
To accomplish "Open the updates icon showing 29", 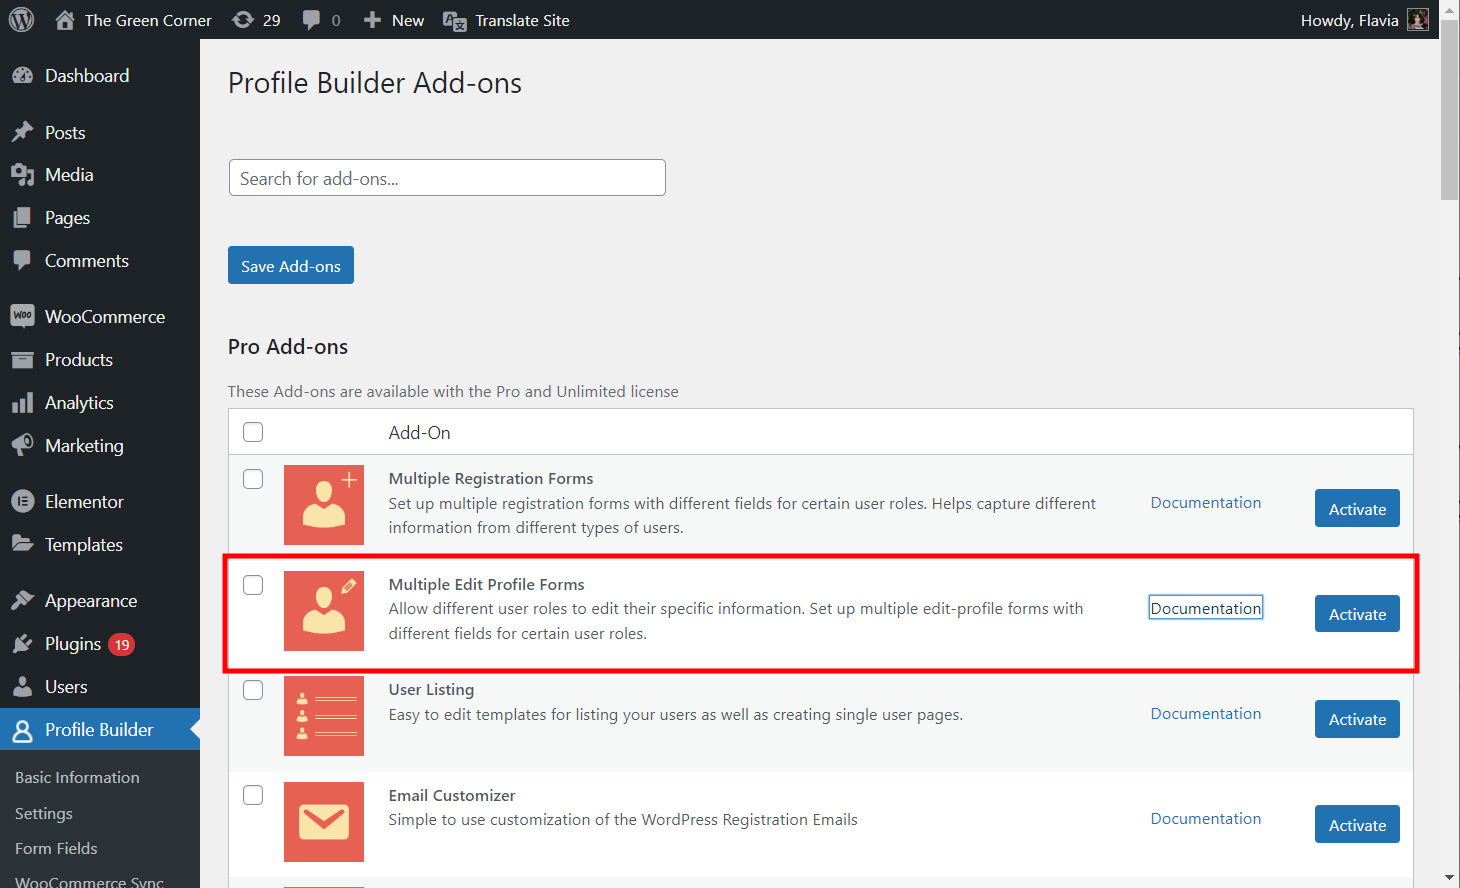I will 243,20.
